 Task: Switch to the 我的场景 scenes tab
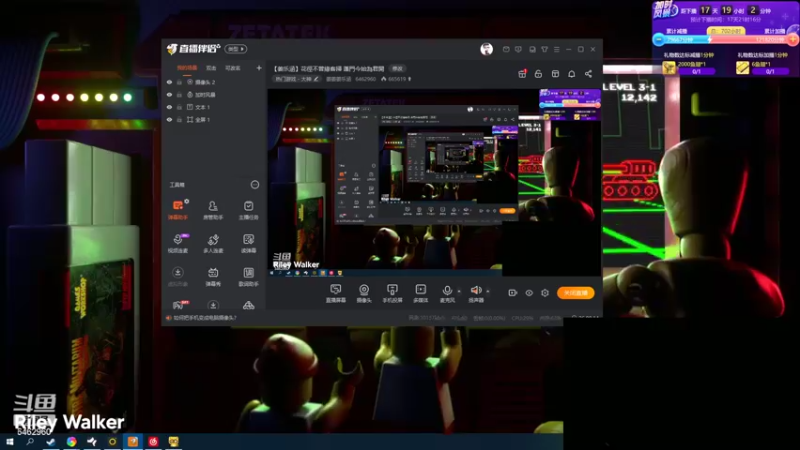[x=187, y=68]
